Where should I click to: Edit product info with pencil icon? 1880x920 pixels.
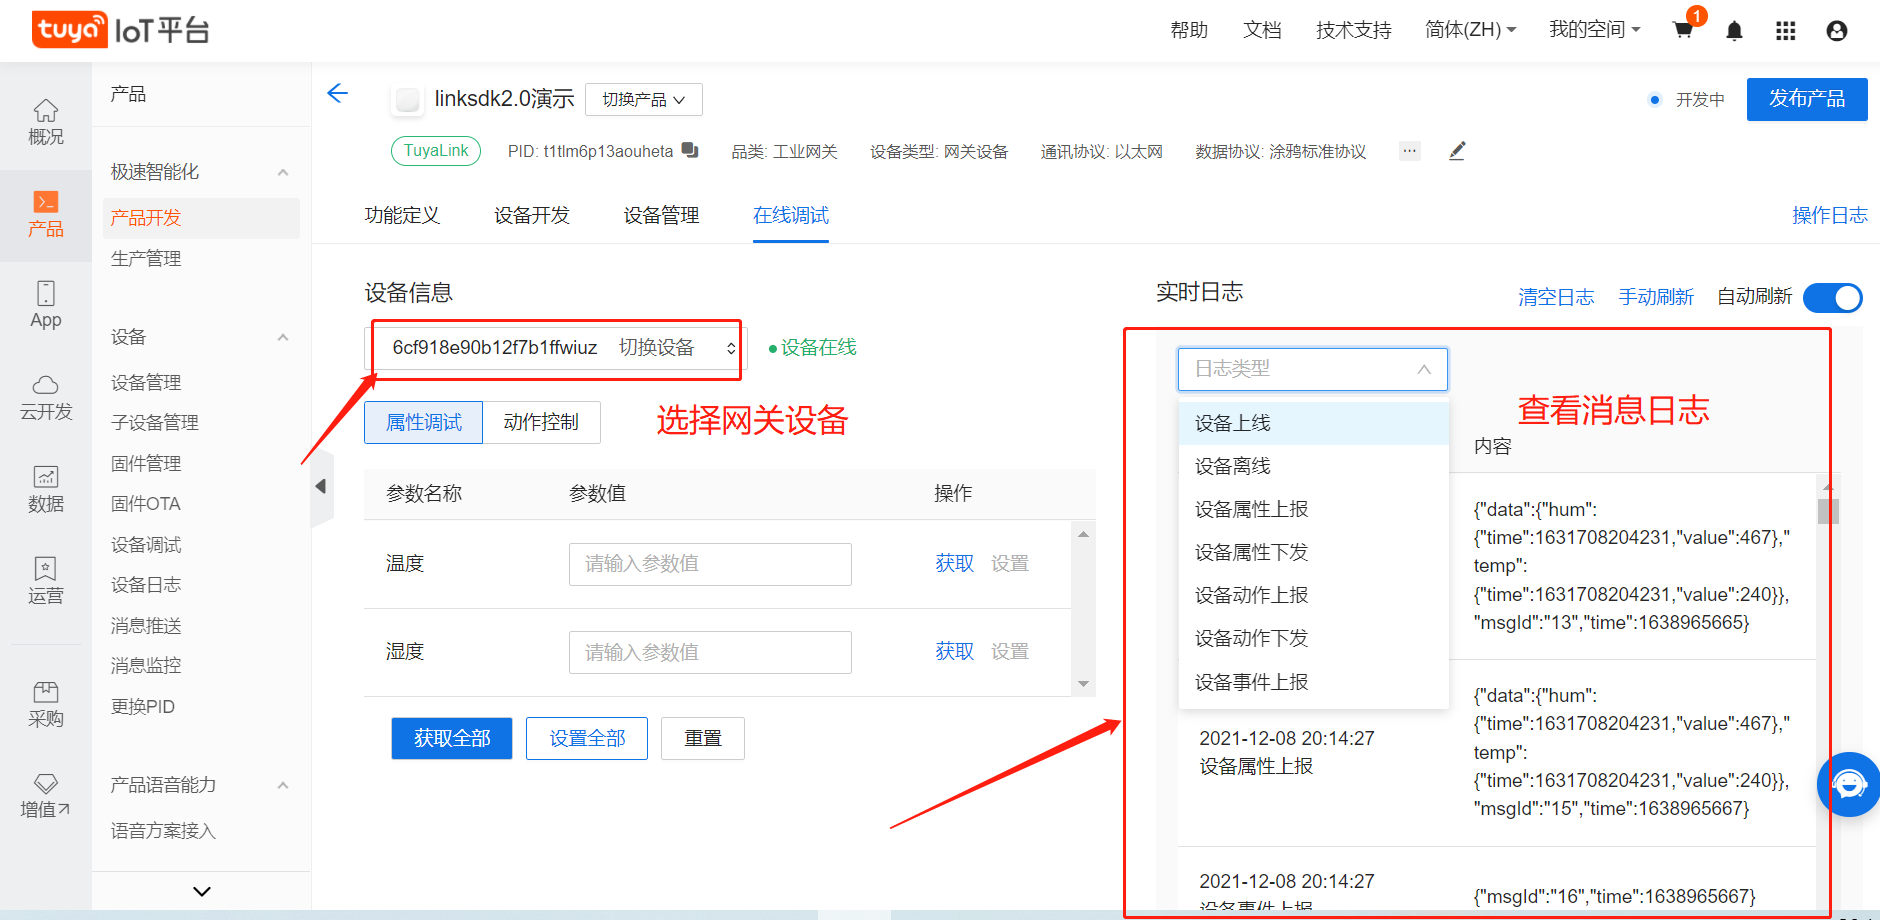point(1457,151)
